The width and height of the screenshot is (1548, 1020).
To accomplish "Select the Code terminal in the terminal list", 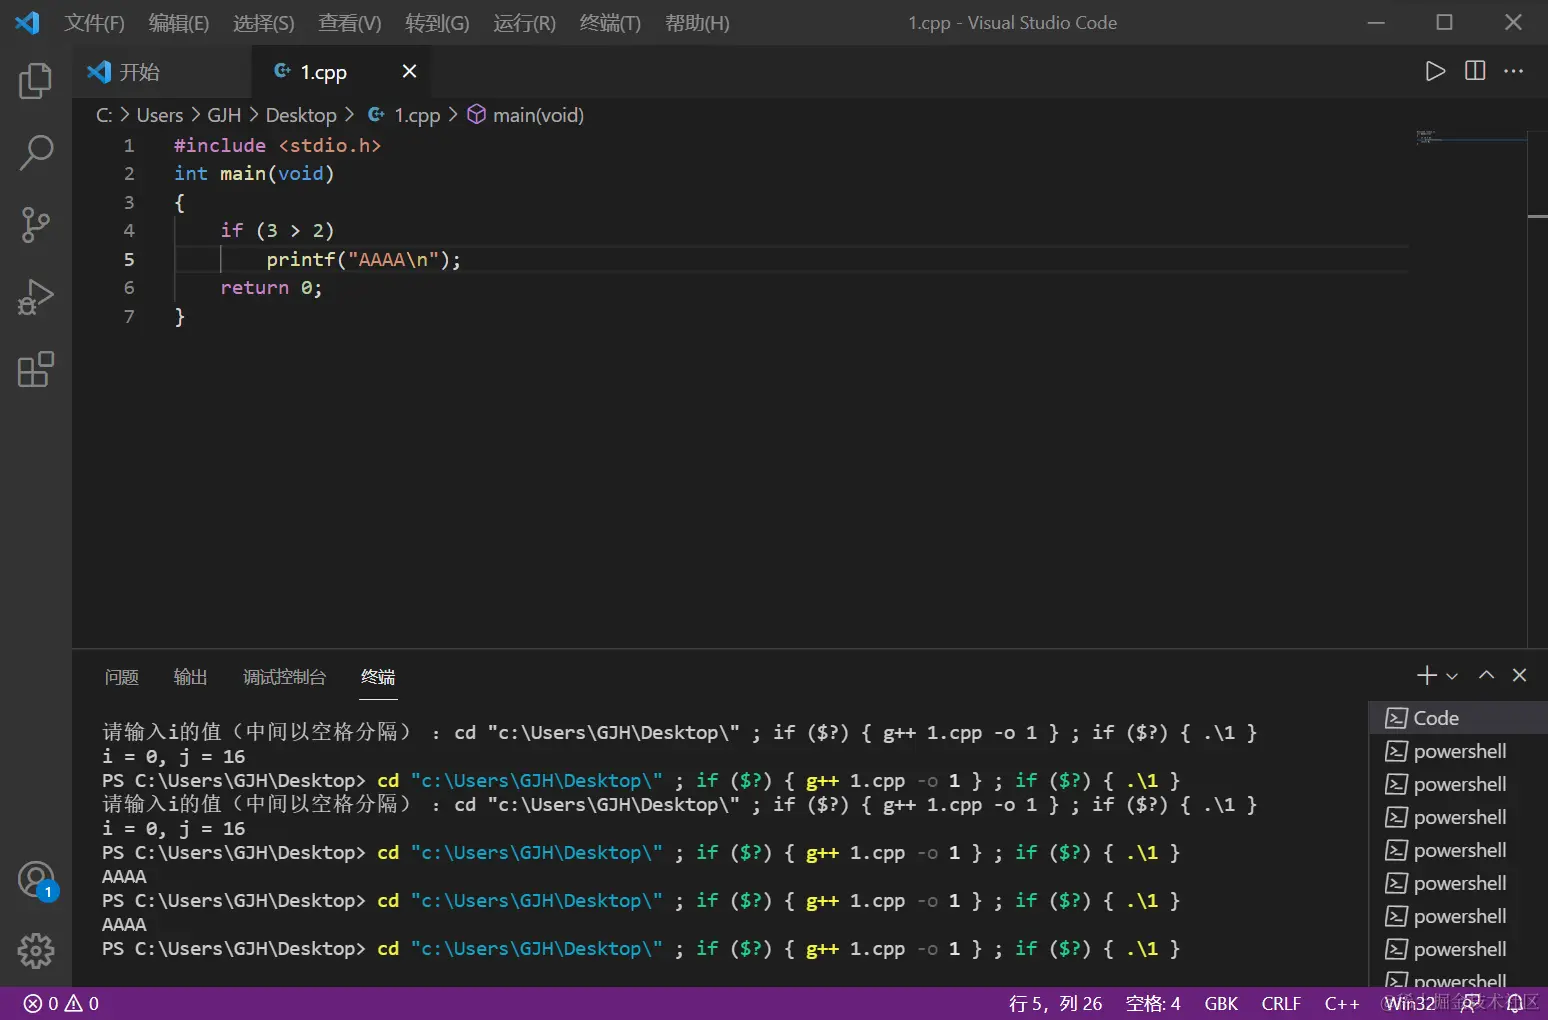I will tap(1436, 718).
